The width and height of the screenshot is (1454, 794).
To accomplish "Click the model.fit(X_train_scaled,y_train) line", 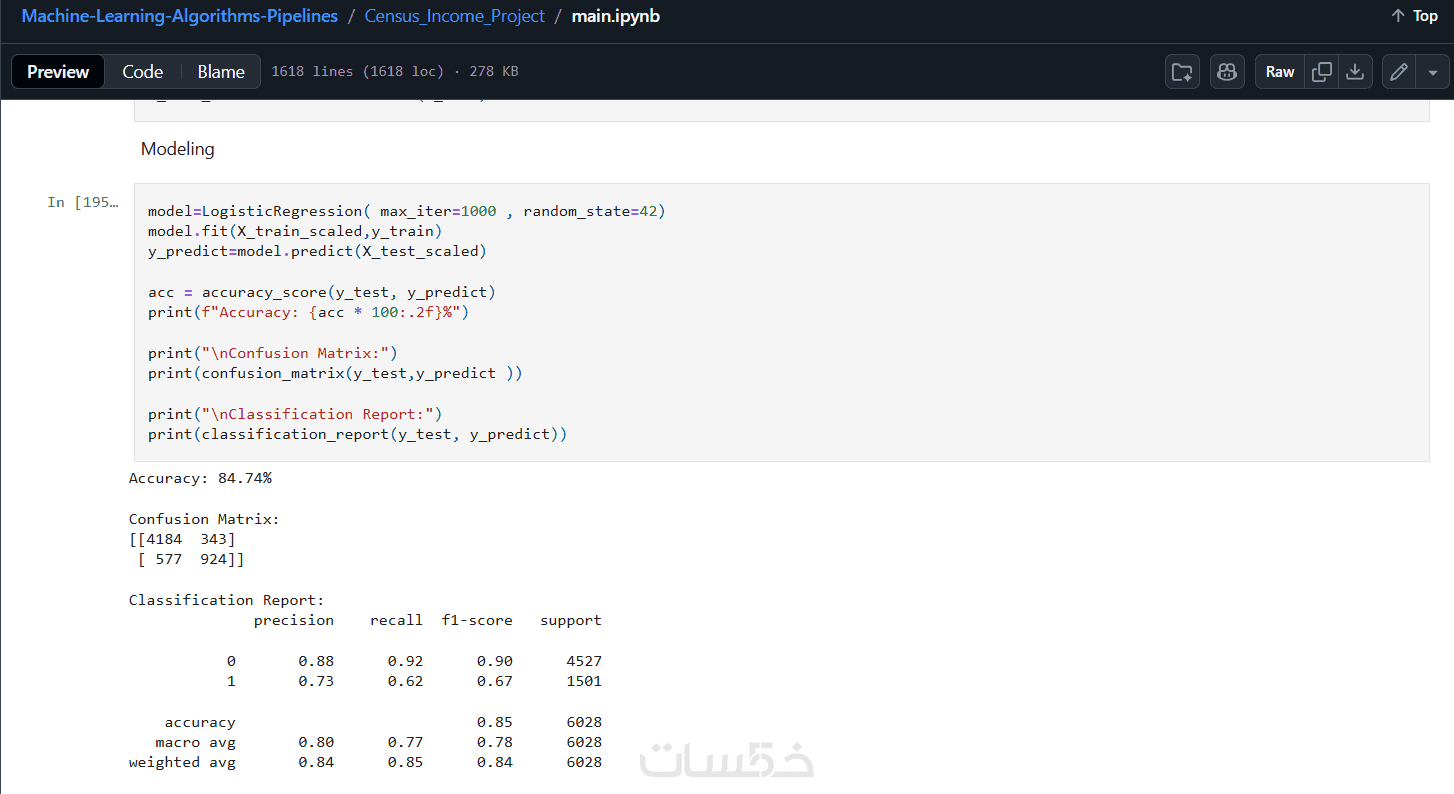I will 295,231.
